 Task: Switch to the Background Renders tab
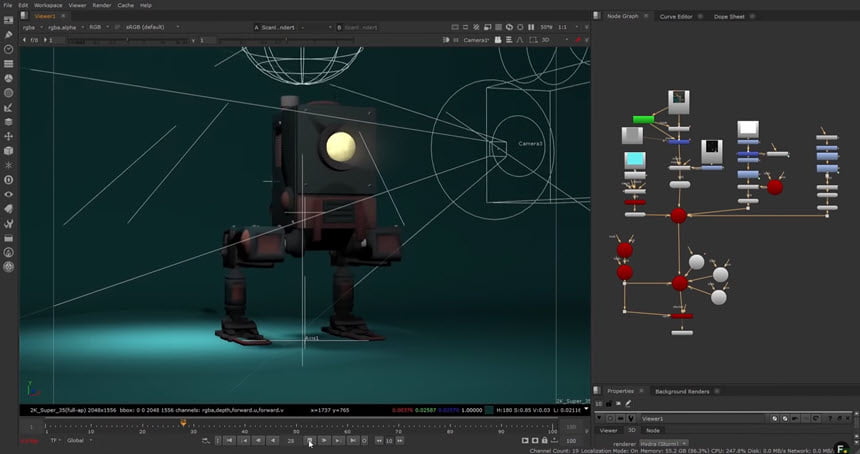pyautogui.click(x=682, y=391)
